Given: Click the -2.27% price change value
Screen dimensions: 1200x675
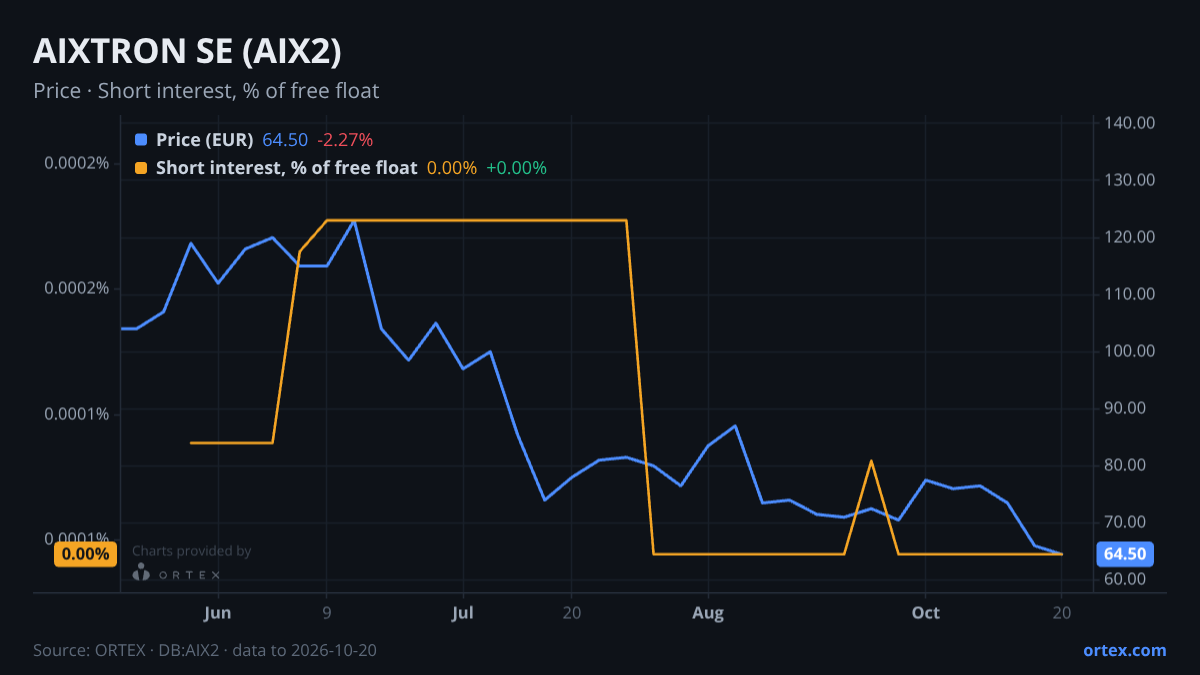Looking at the screenshot, I should click(x=345, y=140).
